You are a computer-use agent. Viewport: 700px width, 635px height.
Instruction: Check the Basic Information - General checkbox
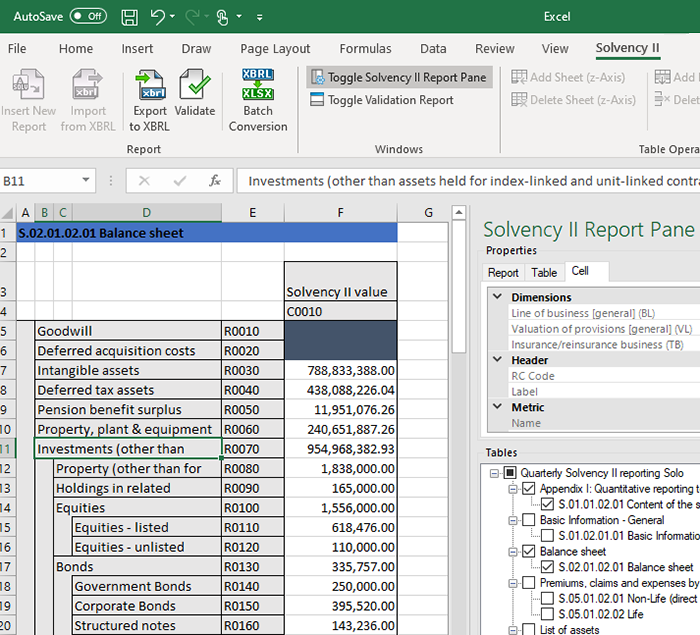click(528, 520)
